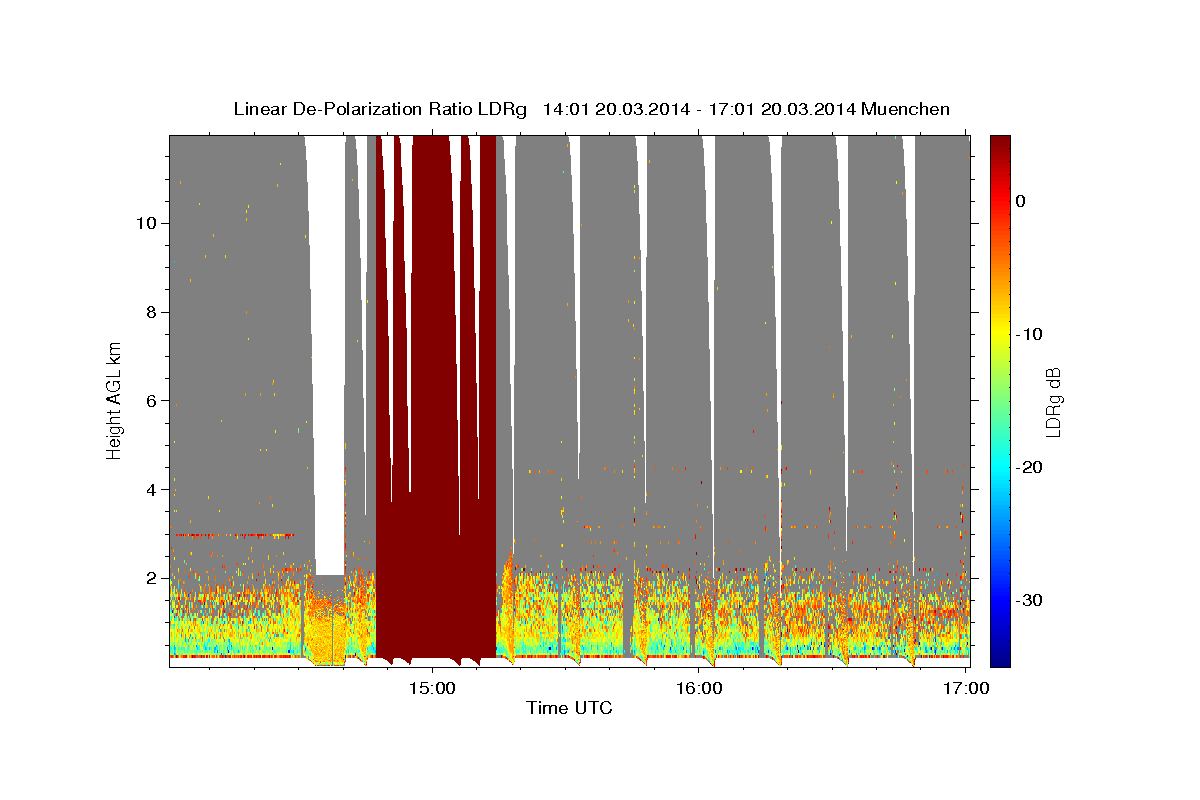Click the 'Height AGL km' y-axis label
This screenshot has height=800, width=1200.
tap(115, 399)
